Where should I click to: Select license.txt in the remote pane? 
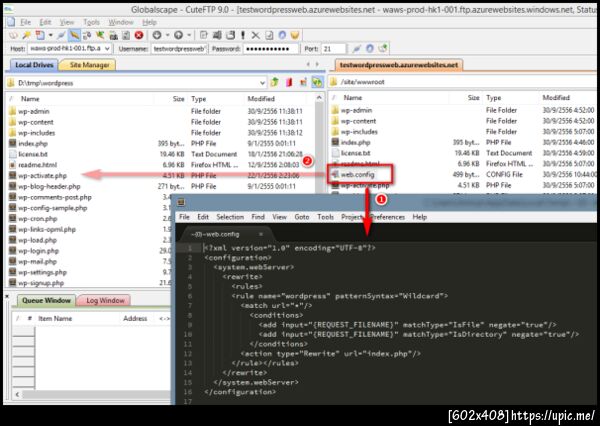point(355,153)
